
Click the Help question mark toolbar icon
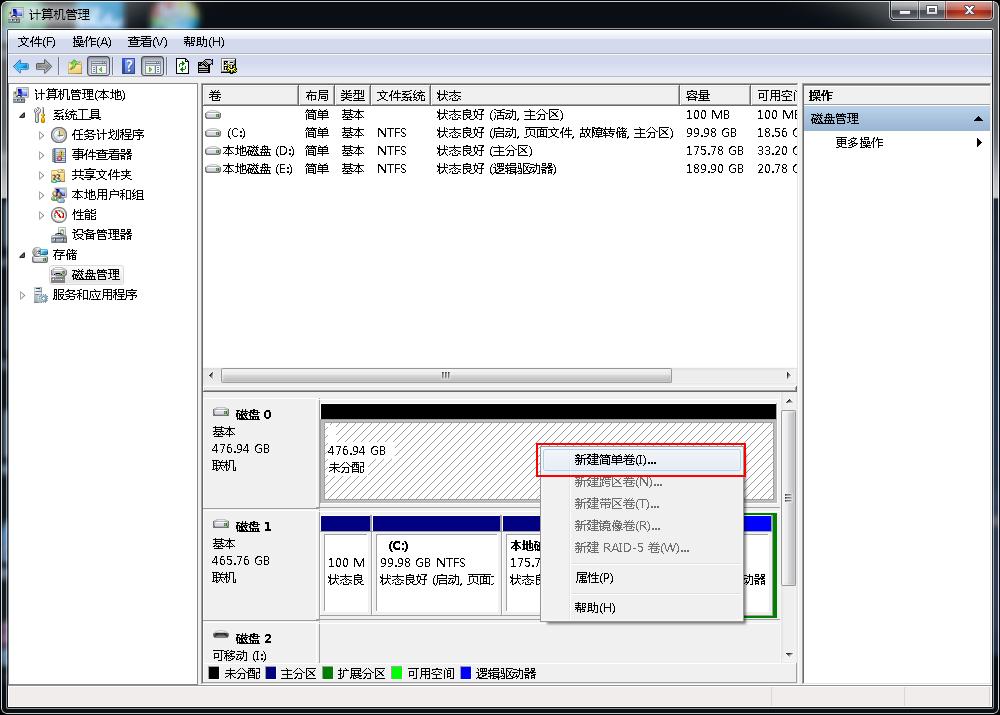127,66
